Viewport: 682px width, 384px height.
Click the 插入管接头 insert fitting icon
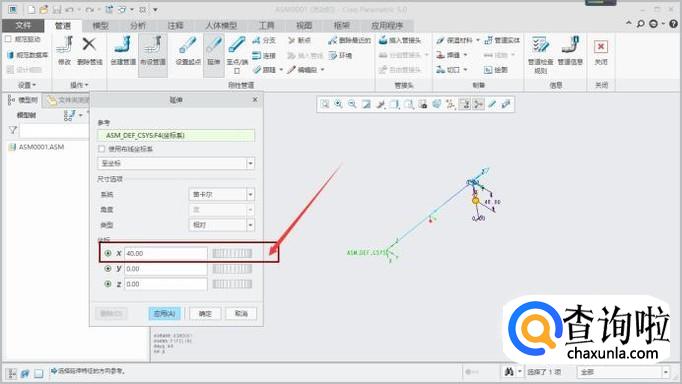(383, 40)
